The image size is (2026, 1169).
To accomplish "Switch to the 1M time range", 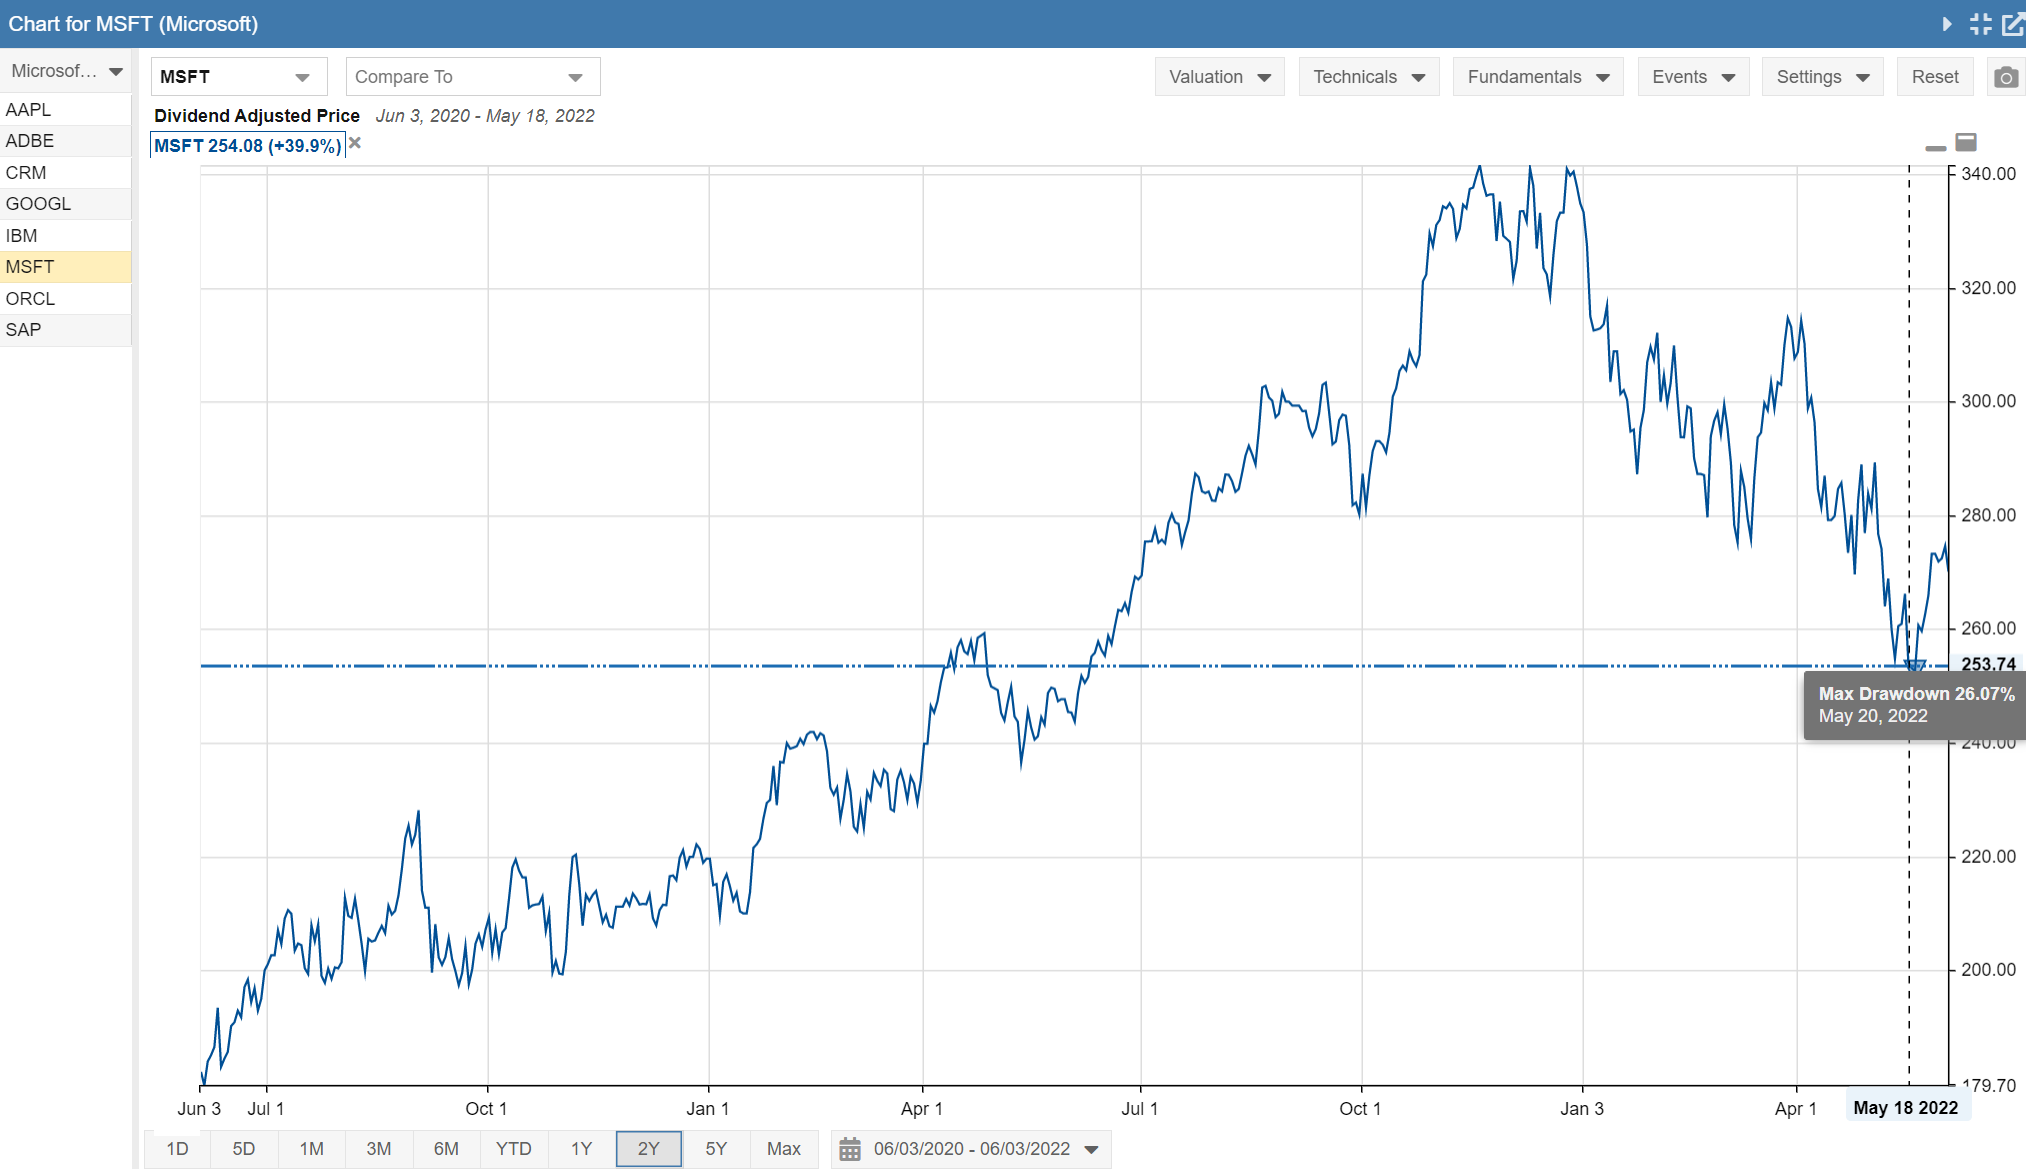I will pos(312,1149).
